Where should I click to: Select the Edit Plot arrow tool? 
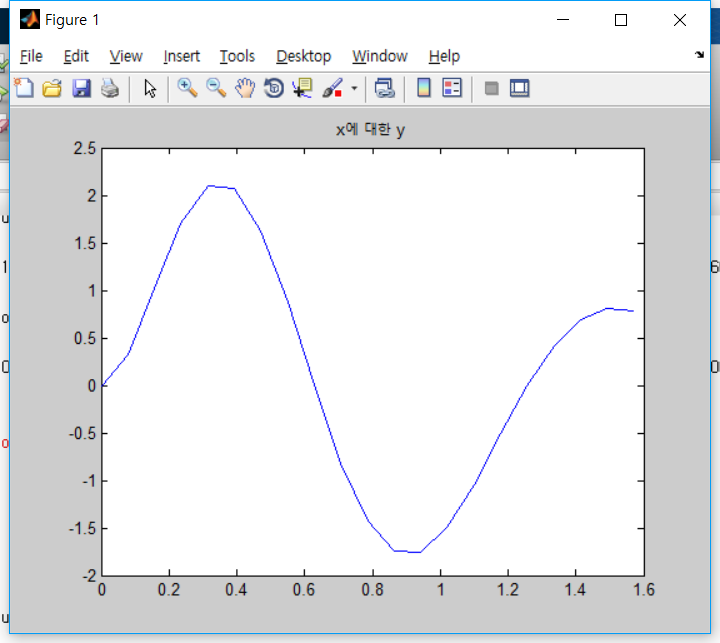pos(150,88)
